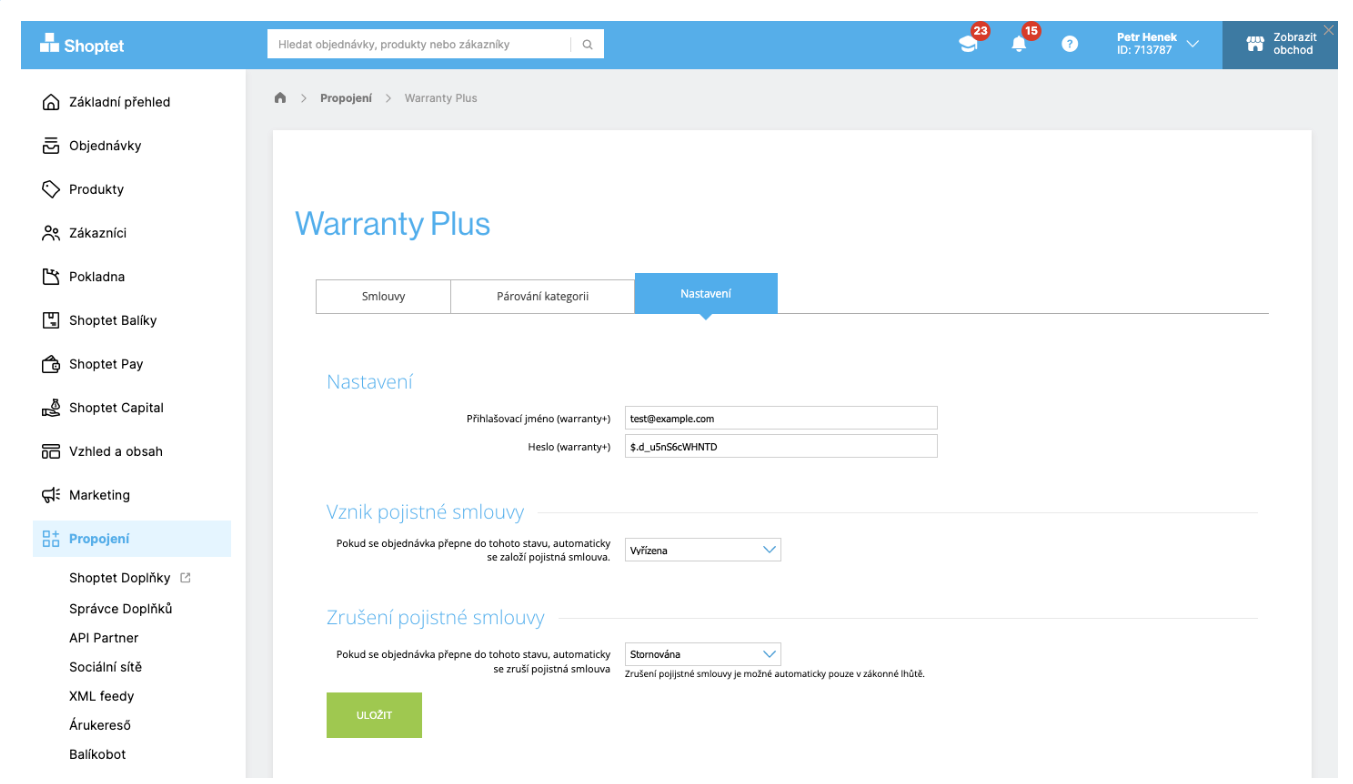Click the Pokladna icon in sidebar
Image resolution: width=1353 pixels, height=784 pixels.
click(51, 277)
